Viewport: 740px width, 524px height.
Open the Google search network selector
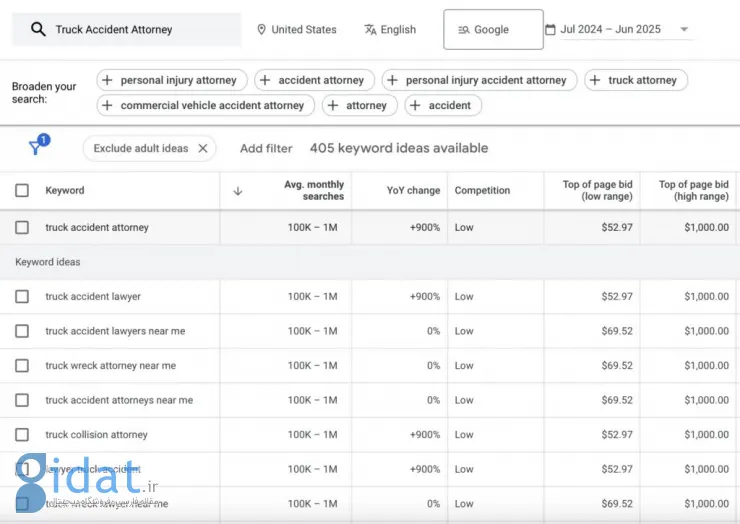tap(493, 29)
